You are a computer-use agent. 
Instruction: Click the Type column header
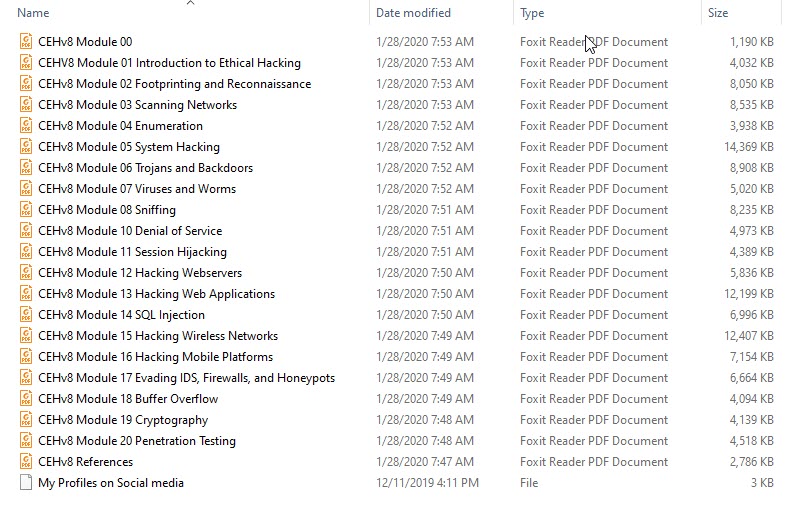[x=532, y=13]
